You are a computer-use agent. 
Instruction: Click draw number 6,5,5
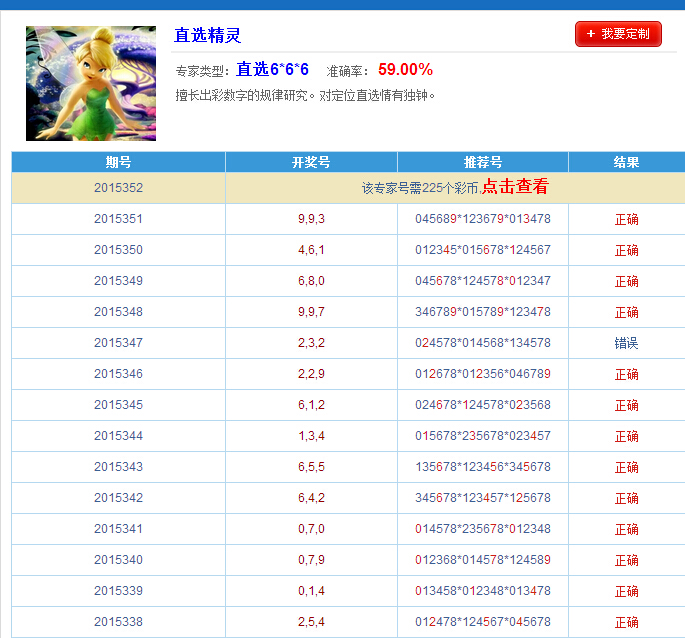311,467
